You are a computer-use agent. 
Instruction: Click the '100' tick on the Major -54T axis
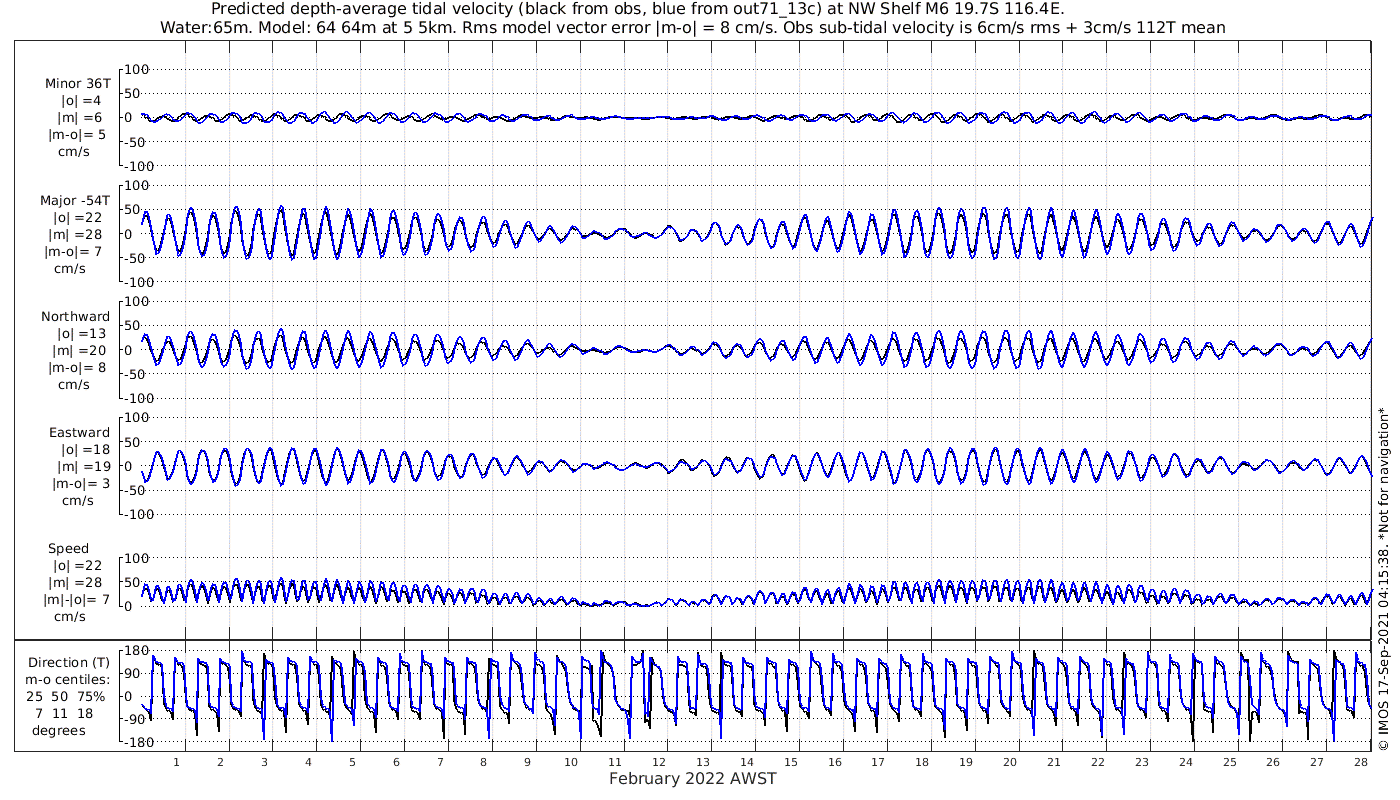click(137, 185)
